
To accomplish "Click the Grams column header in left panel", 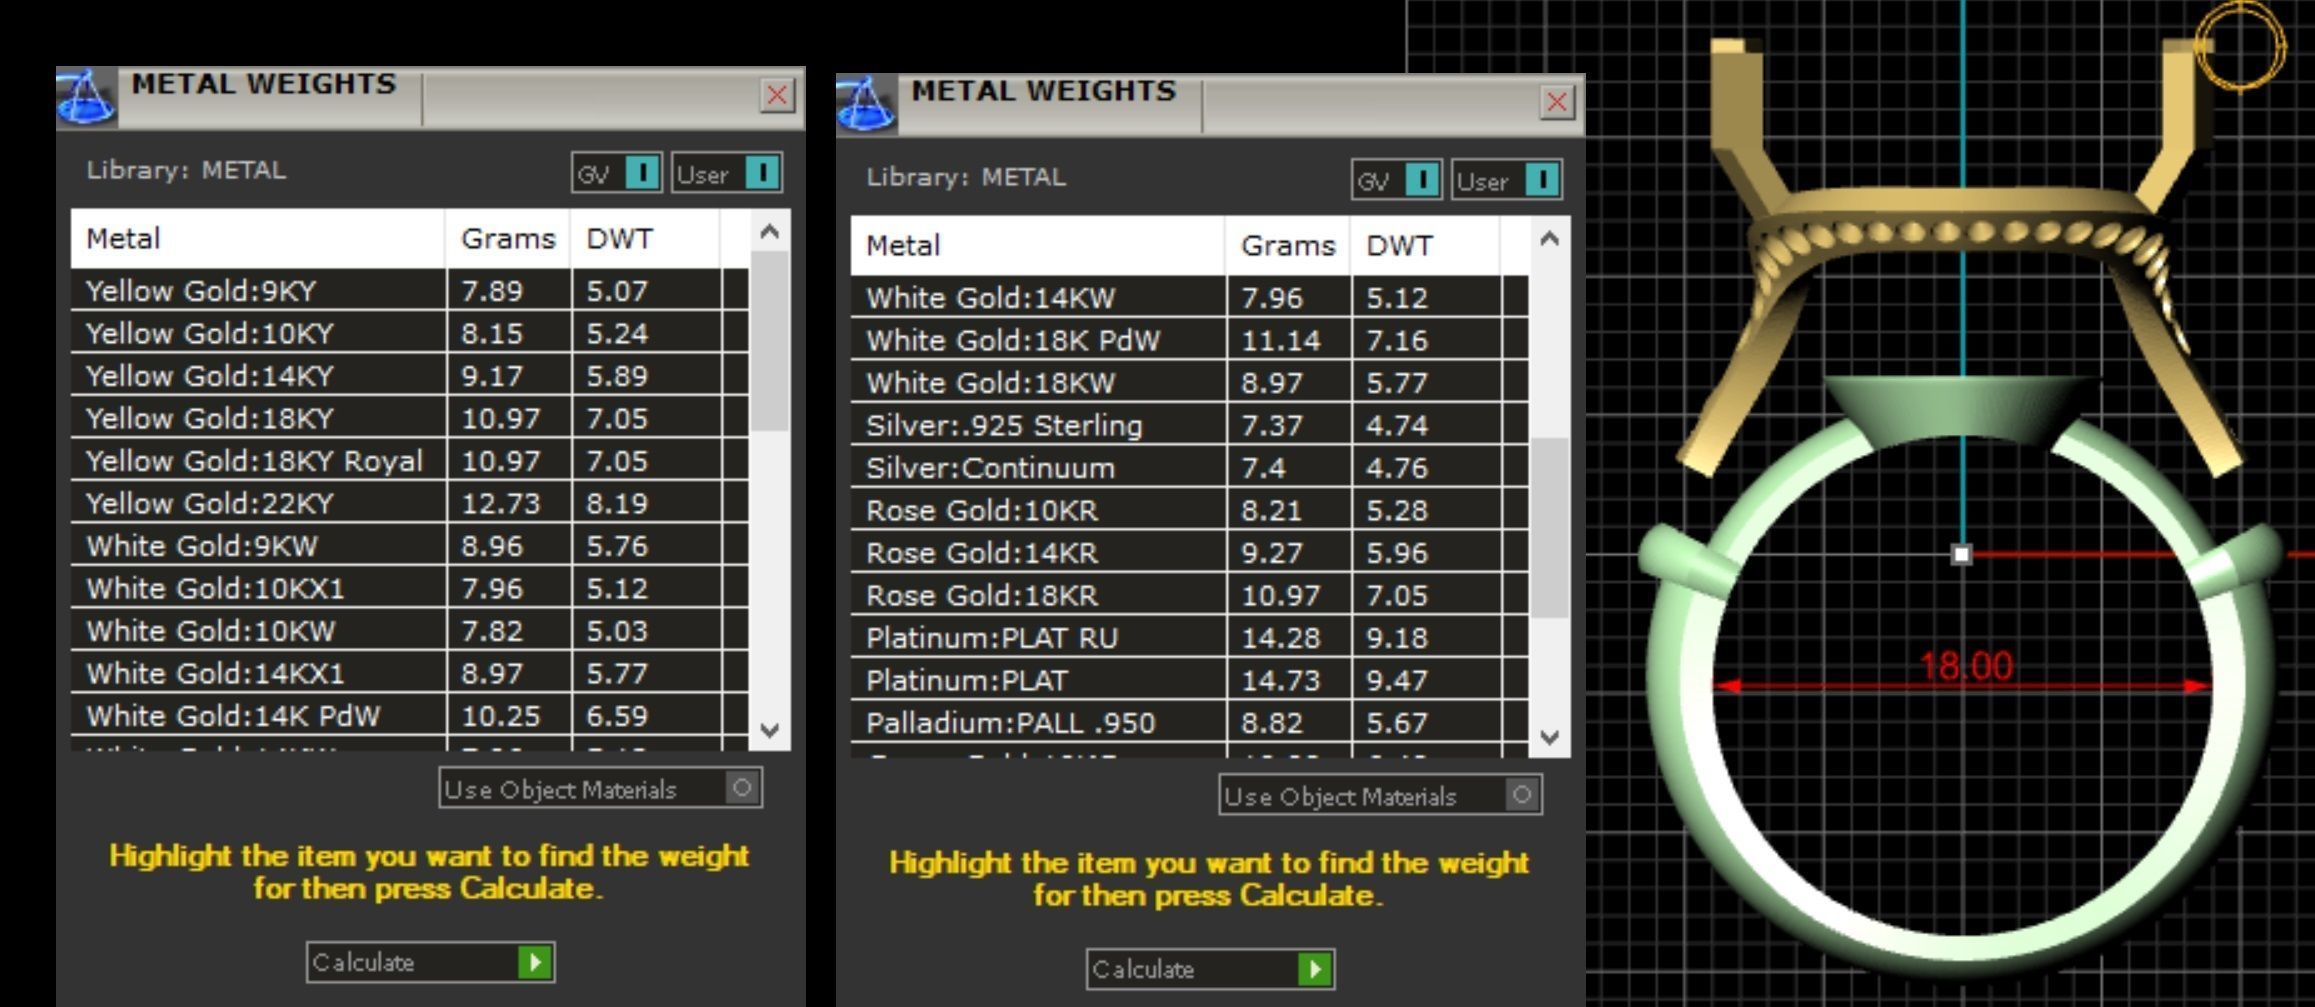I will pyautogui.click(x=508, y=238).
